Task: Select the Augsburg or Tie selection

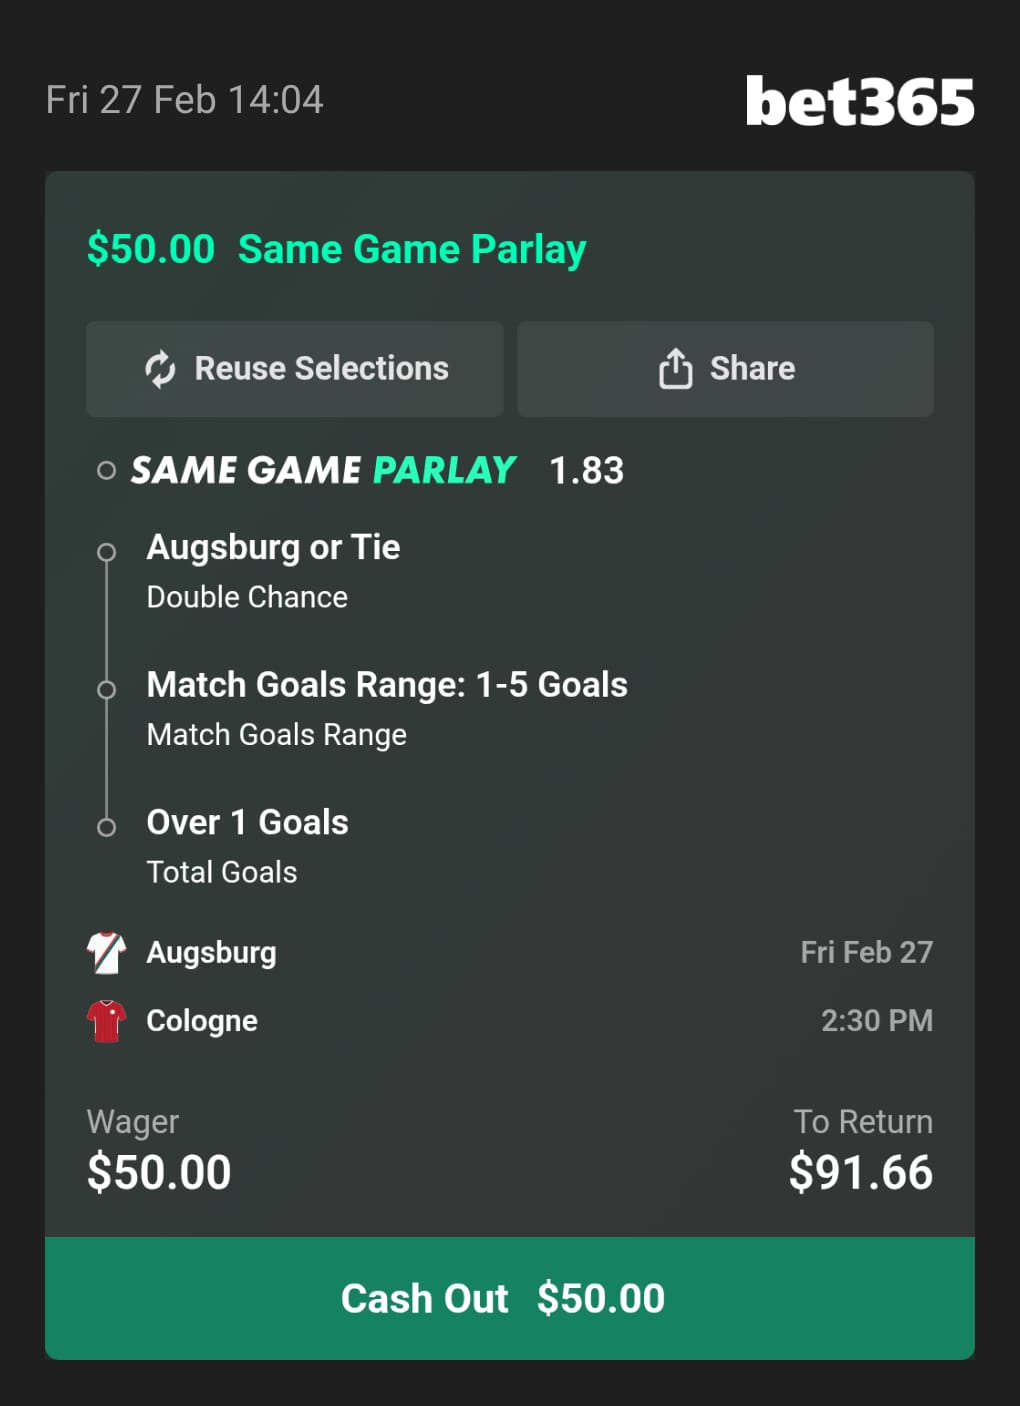Action: (273, 548)
